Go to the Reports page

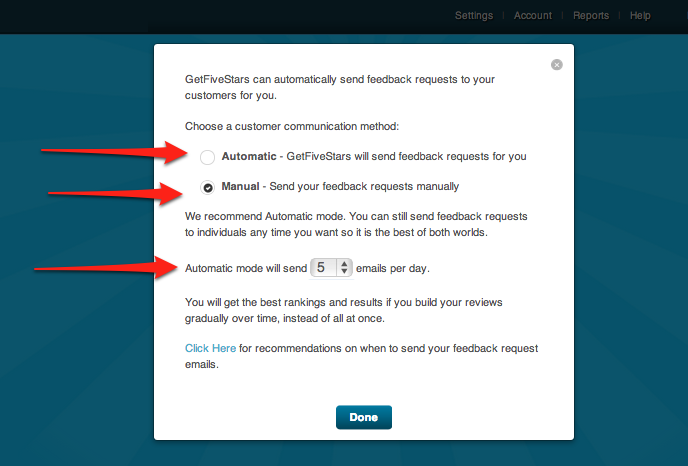[591, 16]
